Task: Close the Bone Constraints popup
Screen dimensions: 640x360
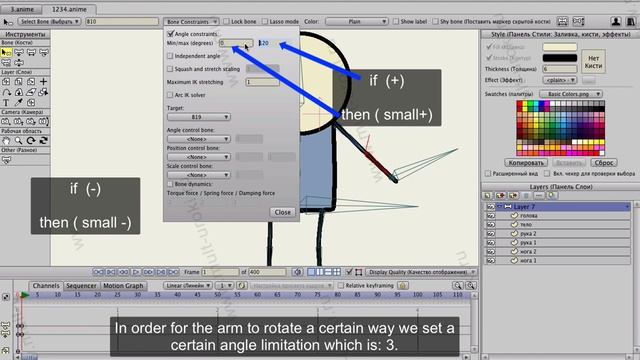Action: pos(282,212)
